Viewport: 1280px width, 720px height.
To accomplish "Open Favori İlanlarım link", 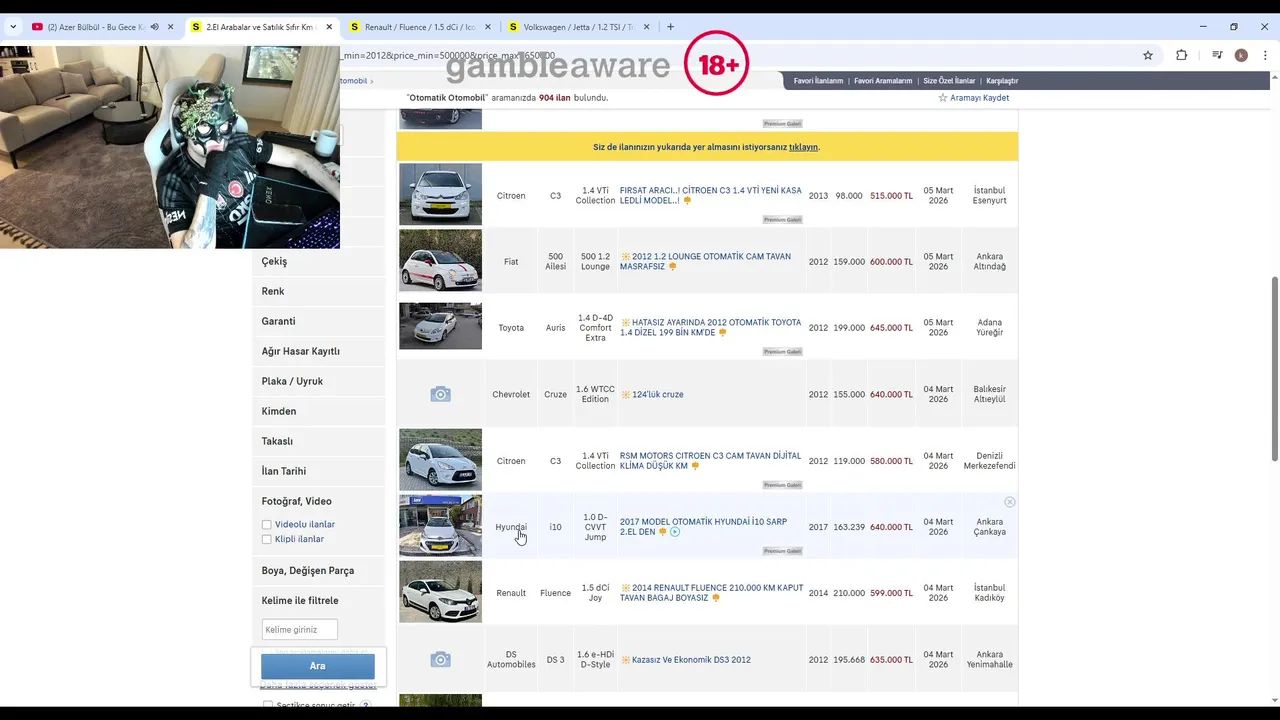I will pyautogui.click(x=818, y=81).
